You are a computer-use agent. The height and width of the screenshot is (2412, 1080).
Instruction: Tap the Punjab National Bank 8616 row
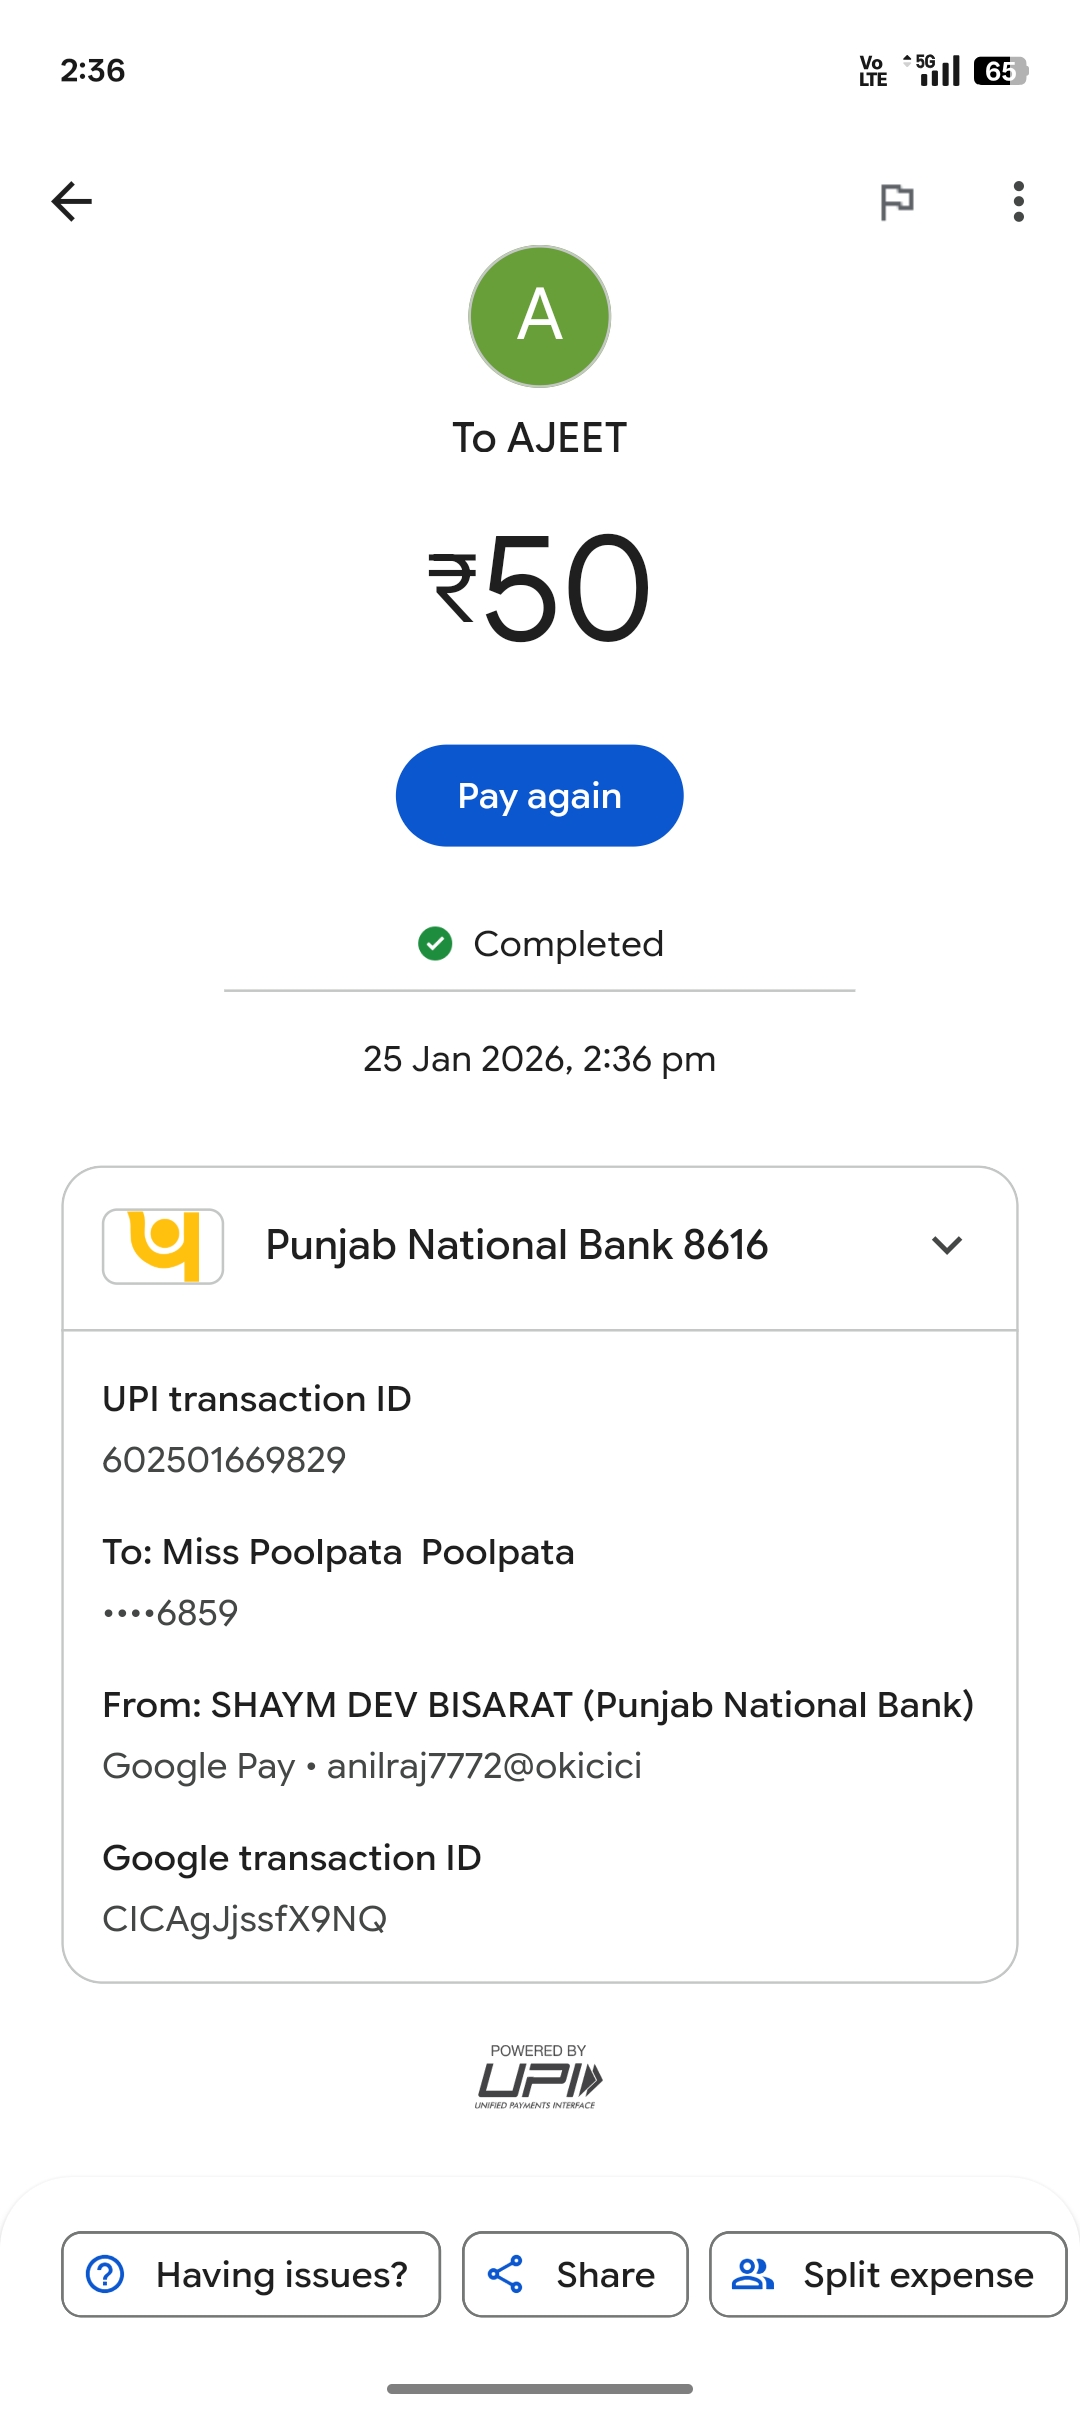pos(516,1246)
